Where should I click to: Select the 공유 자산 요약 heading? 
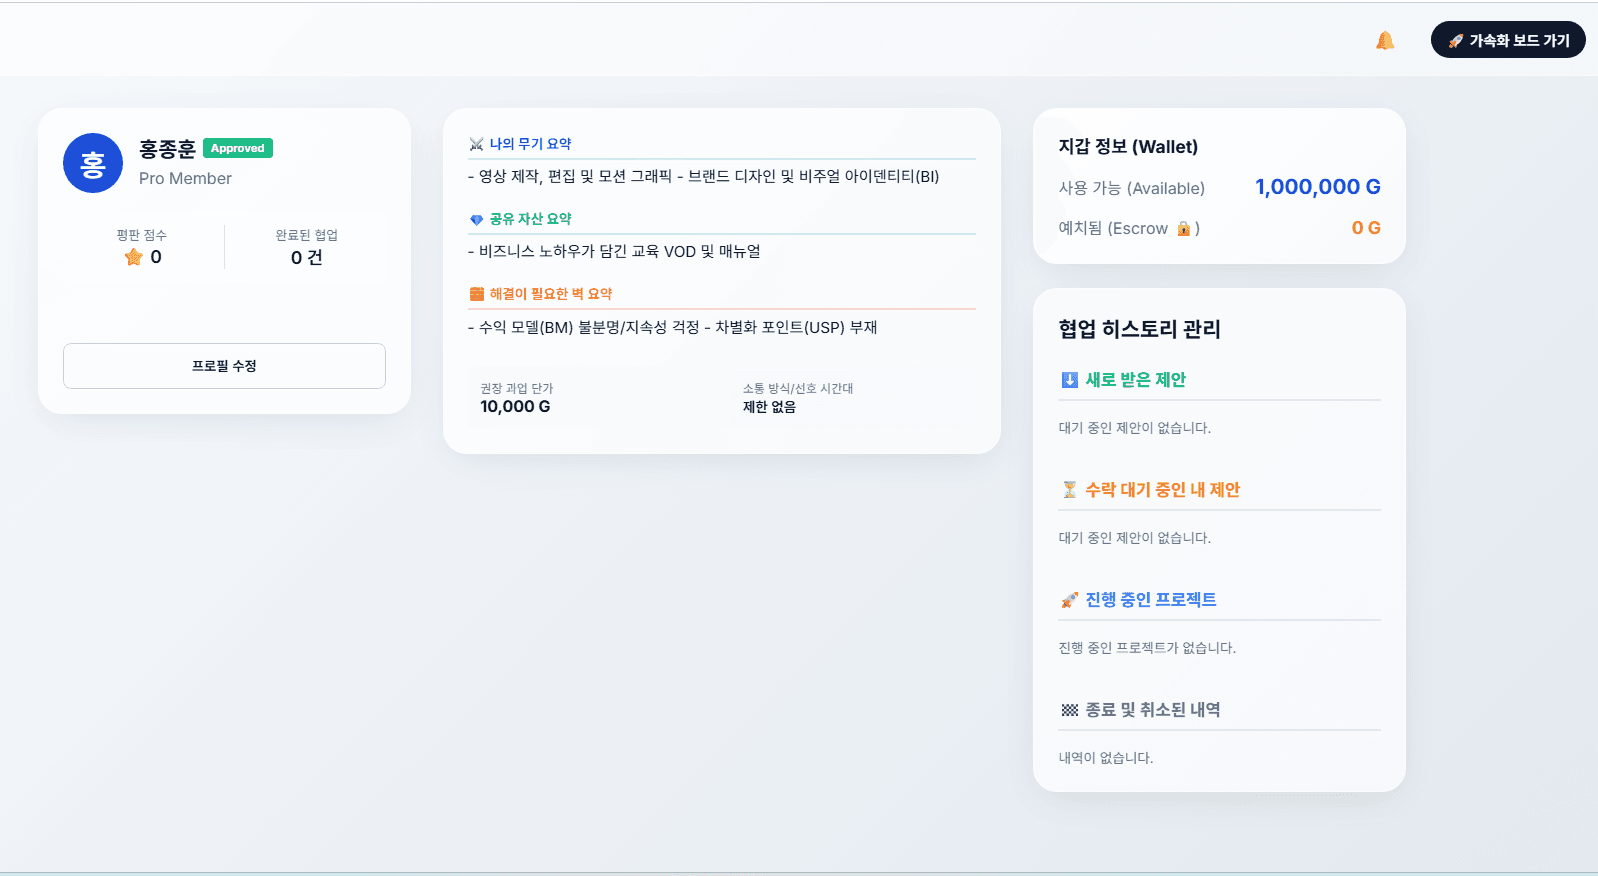point(530,219)
